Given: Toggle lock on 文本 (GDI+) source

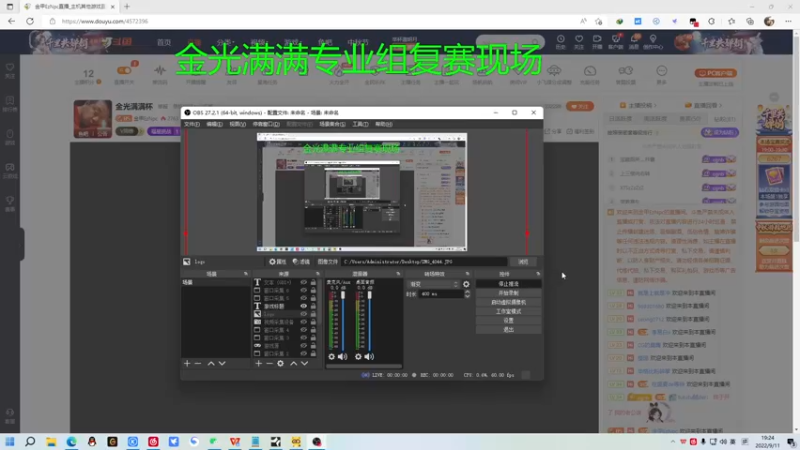Looking at the screenshot, I should (x=313, y=282).
